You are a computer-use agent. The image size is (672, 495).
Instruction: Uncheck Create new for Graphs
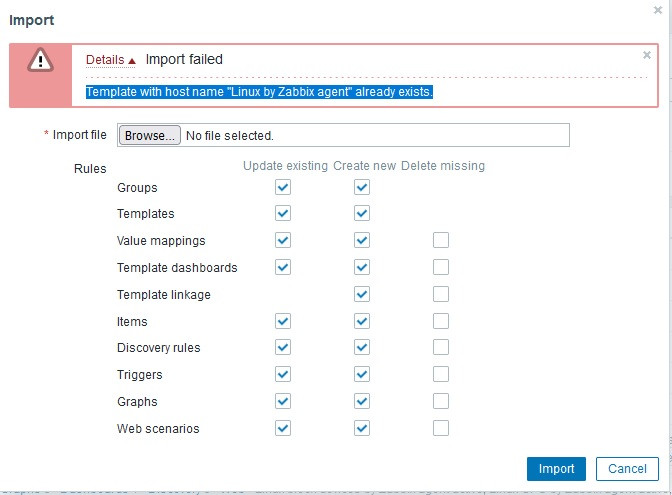362,401
